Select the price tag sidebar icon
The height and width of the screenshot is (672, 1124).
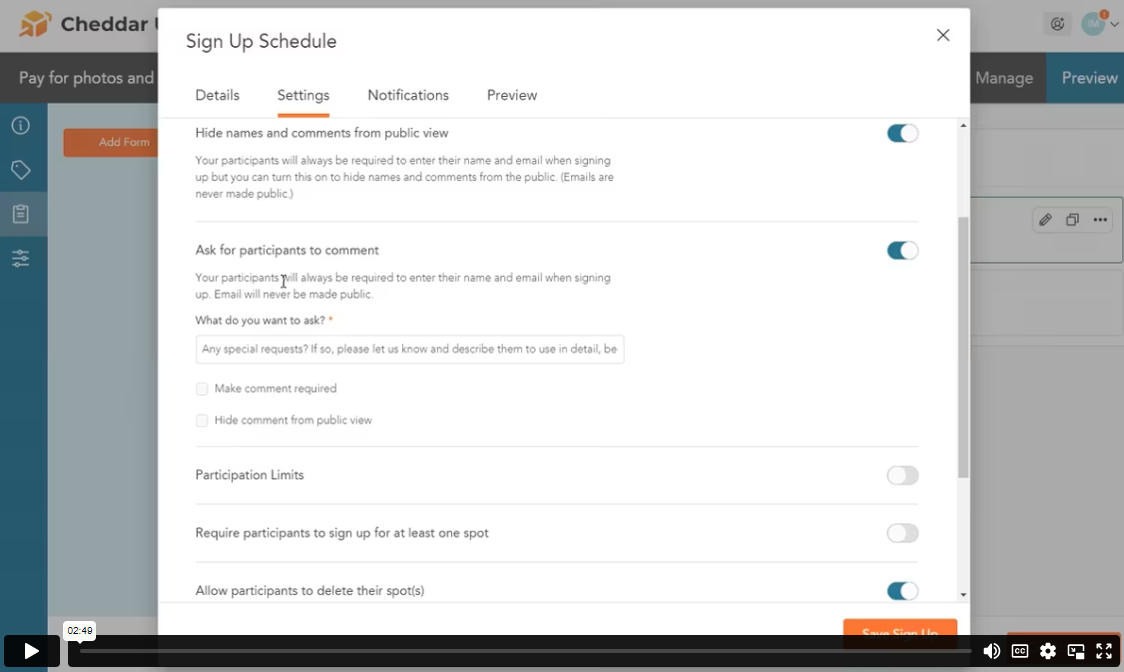tap(21, 170)
